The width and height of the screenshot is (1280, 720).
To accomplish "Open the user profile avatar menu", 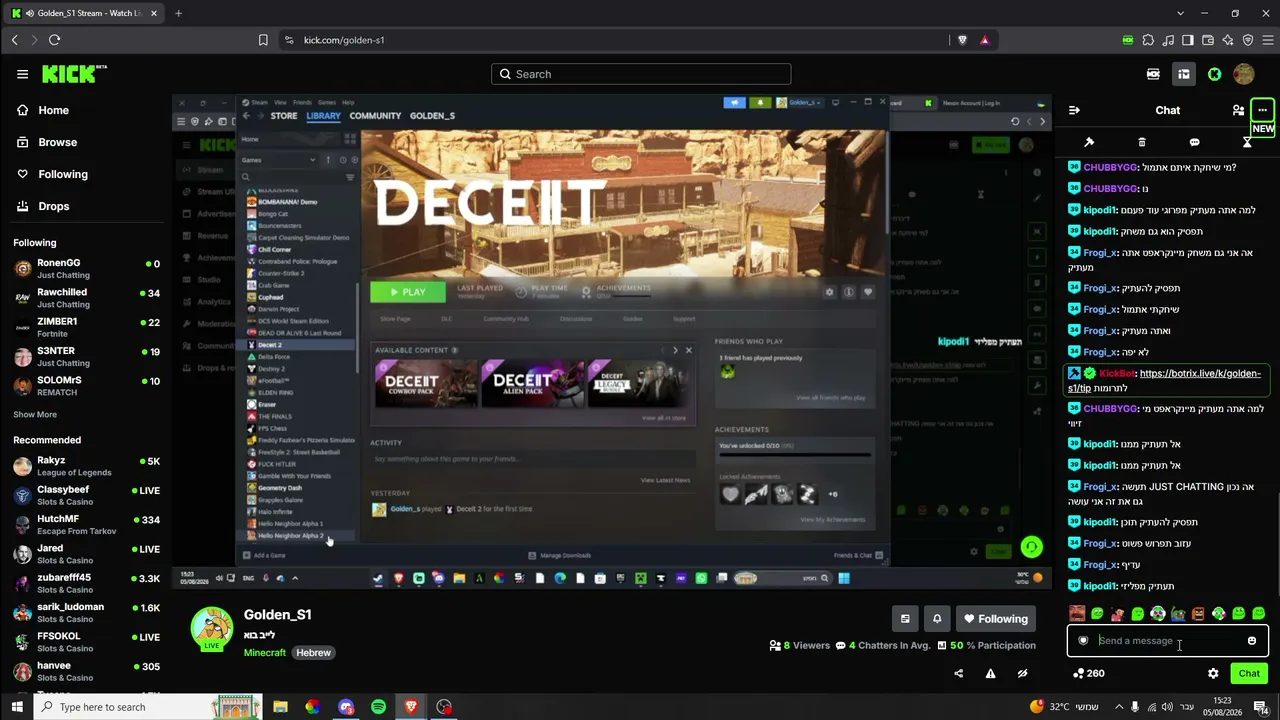I will [1244, 74].
